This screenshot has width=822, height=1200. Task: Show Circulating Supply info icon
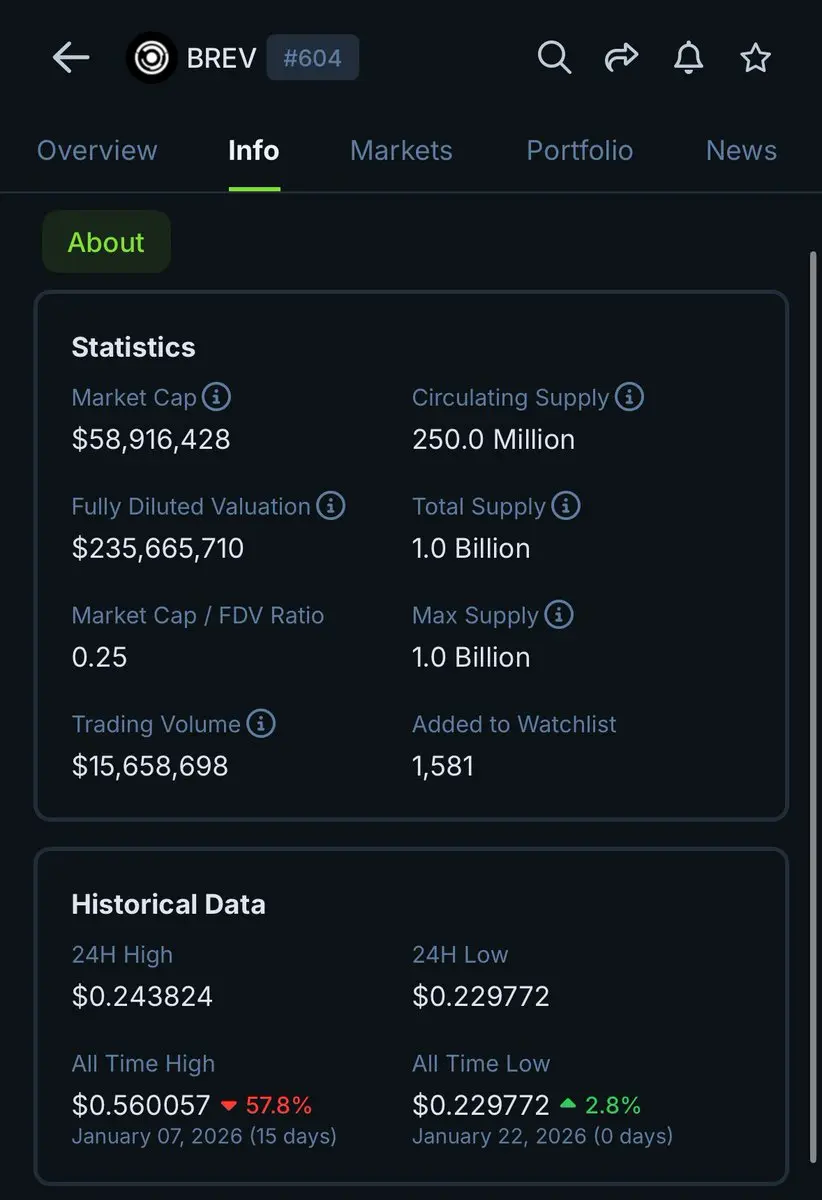point(629,397)
